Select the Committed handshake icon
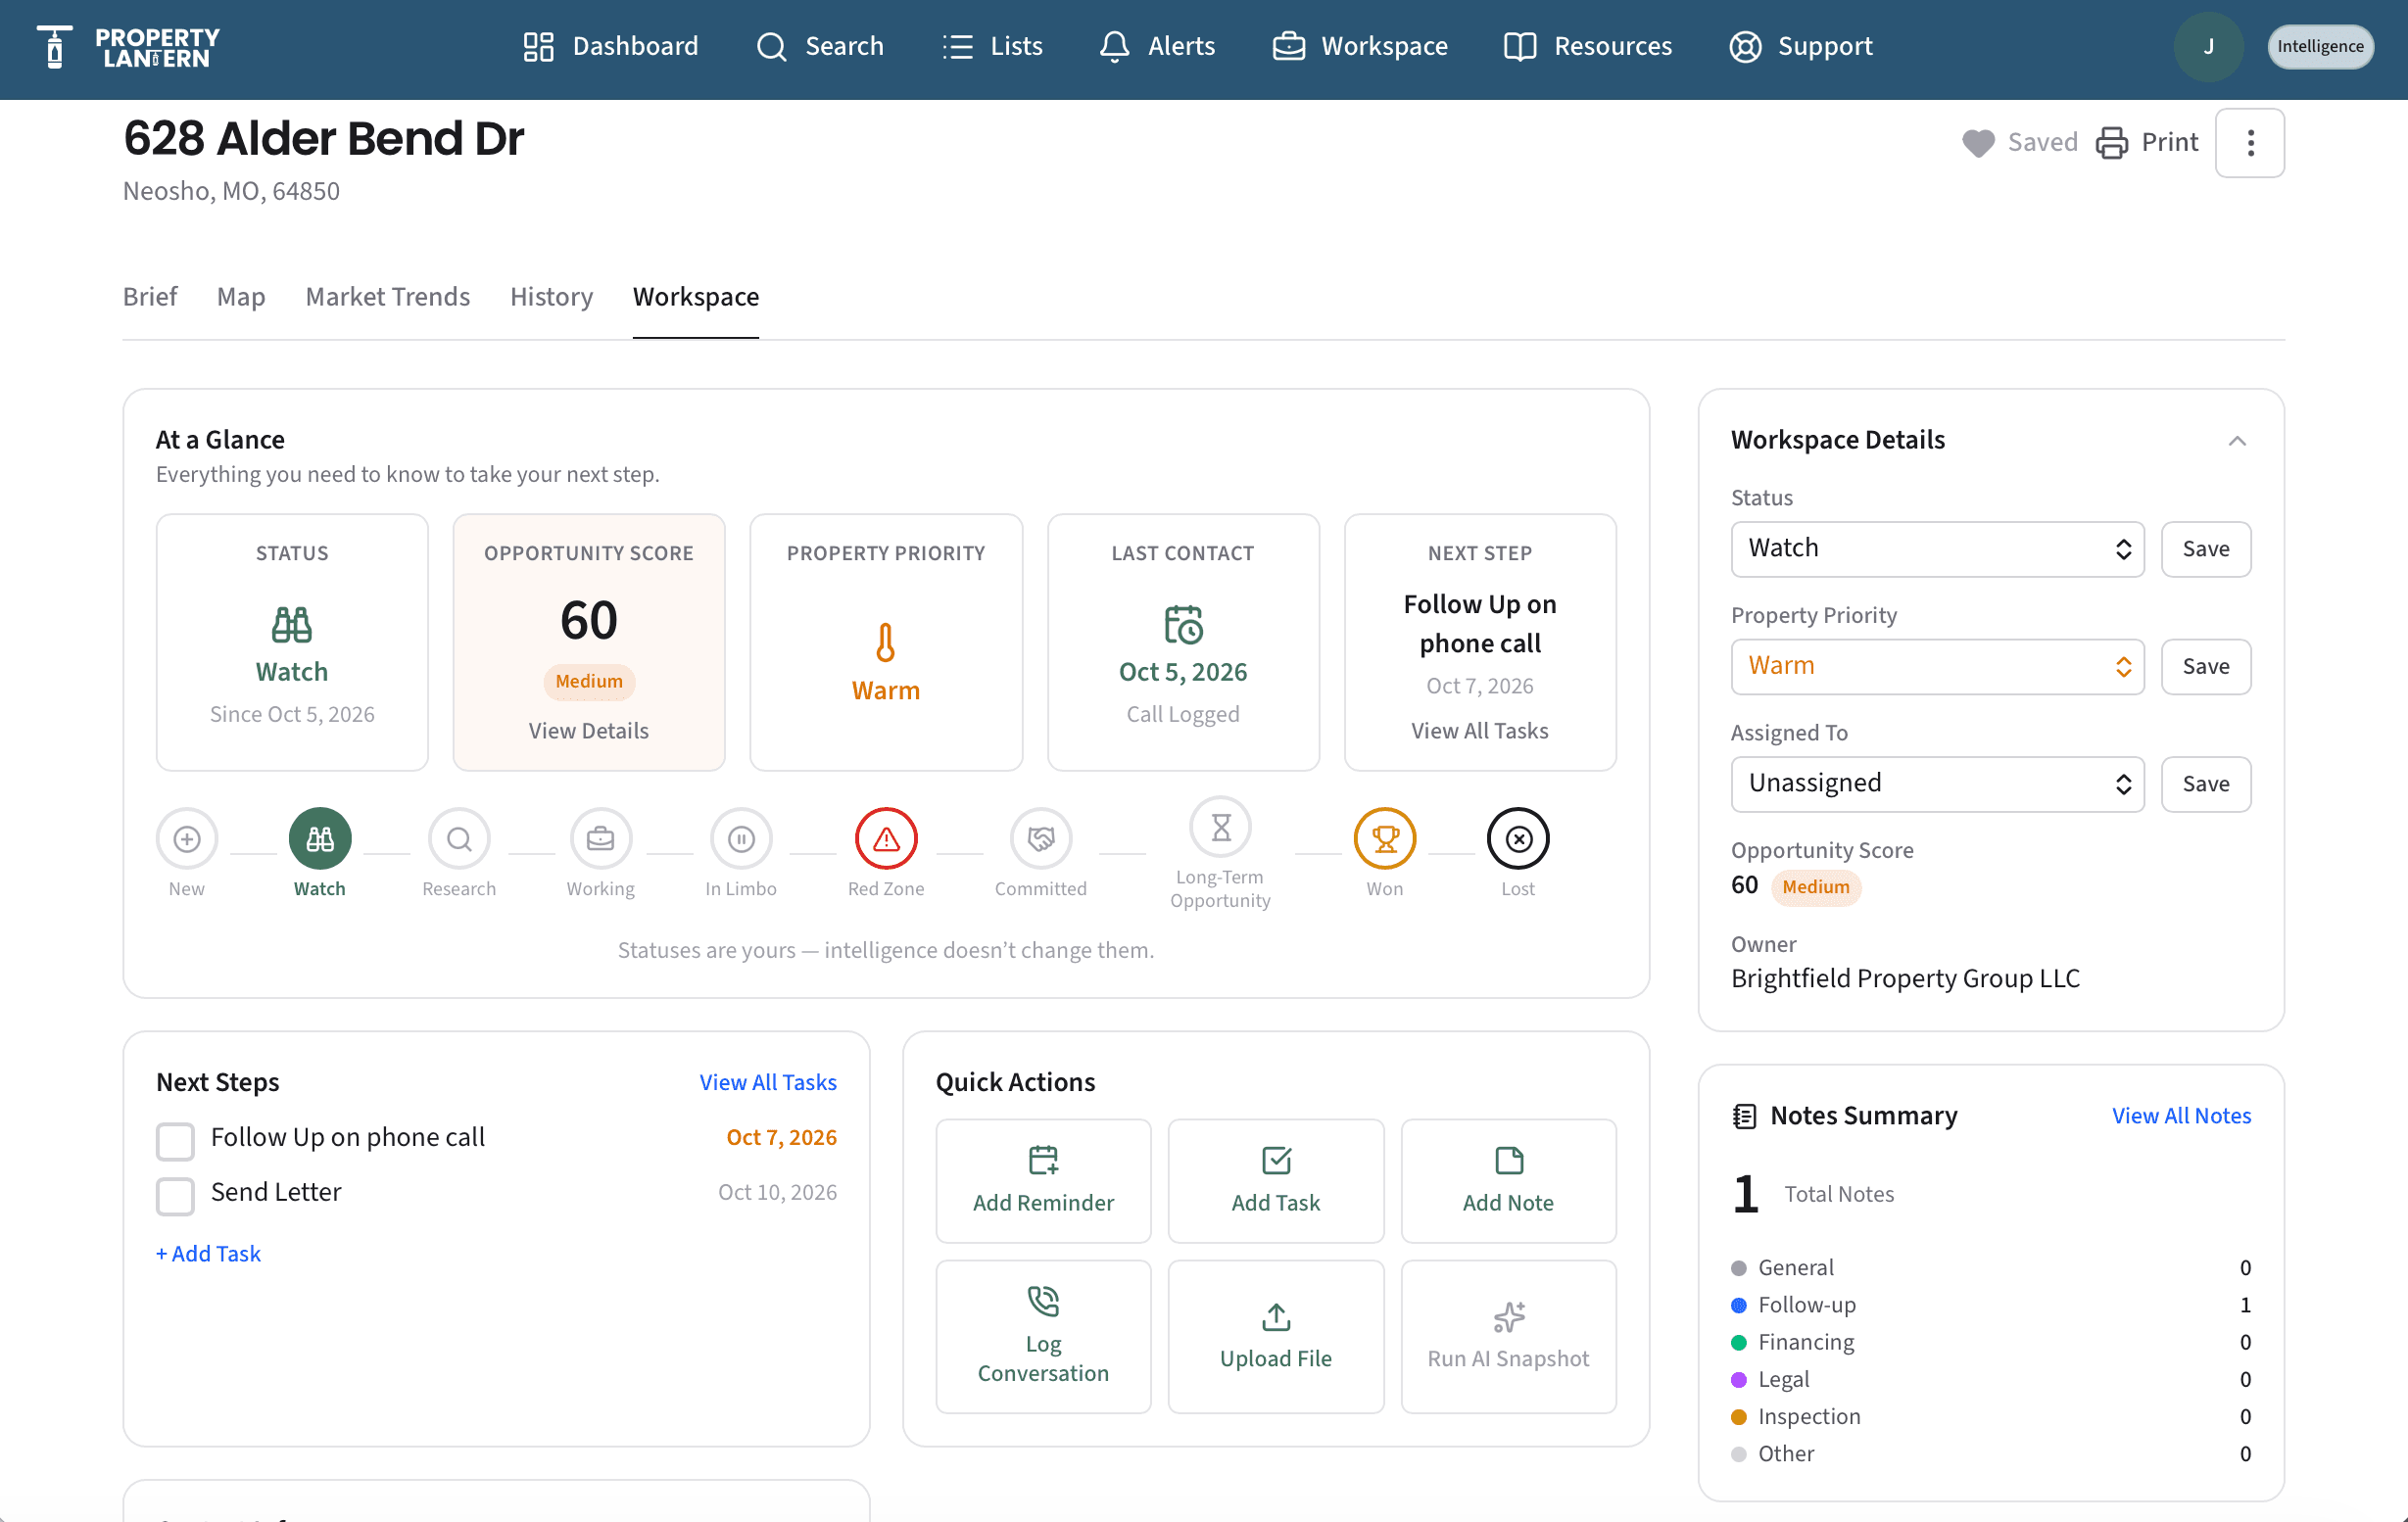Image resolution: width=2408 pixels, height=1522 pixels. [x=1041, y=838]
